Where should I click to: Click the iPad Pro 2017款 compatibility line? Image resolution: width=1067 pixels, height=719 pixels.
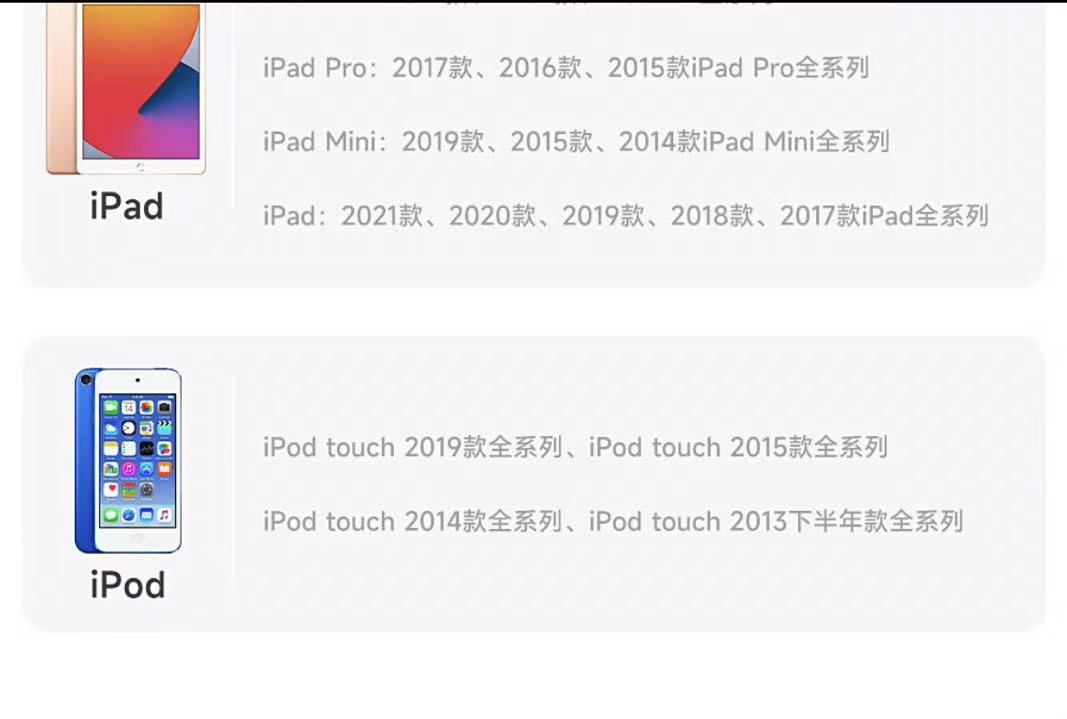pos(566,68)
